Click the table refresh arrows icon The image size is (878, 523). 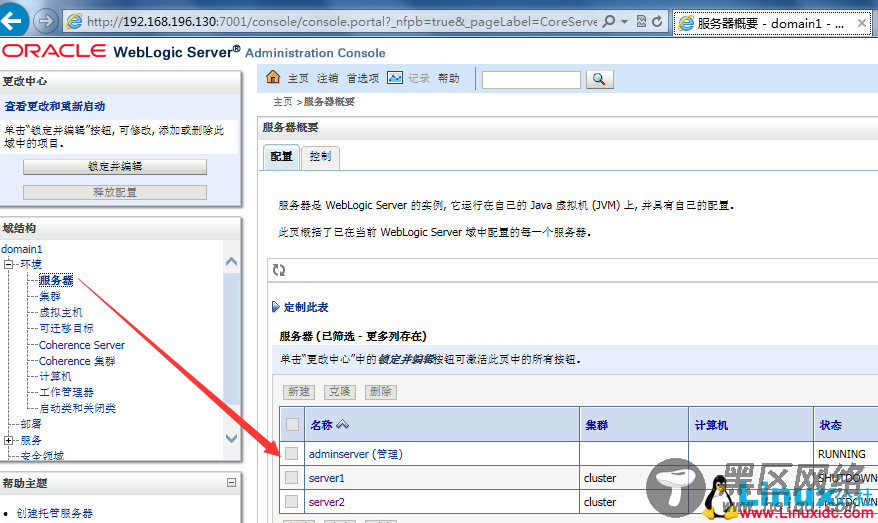pyautogui.click(x=279, y=270)
